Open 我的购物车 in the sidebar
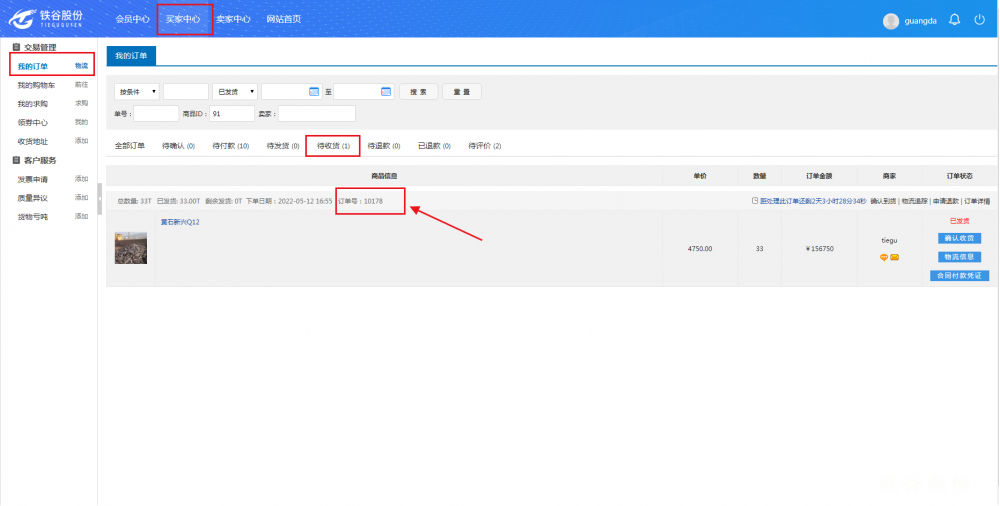Screen dimensions: 1000x506 coord(39,85)
